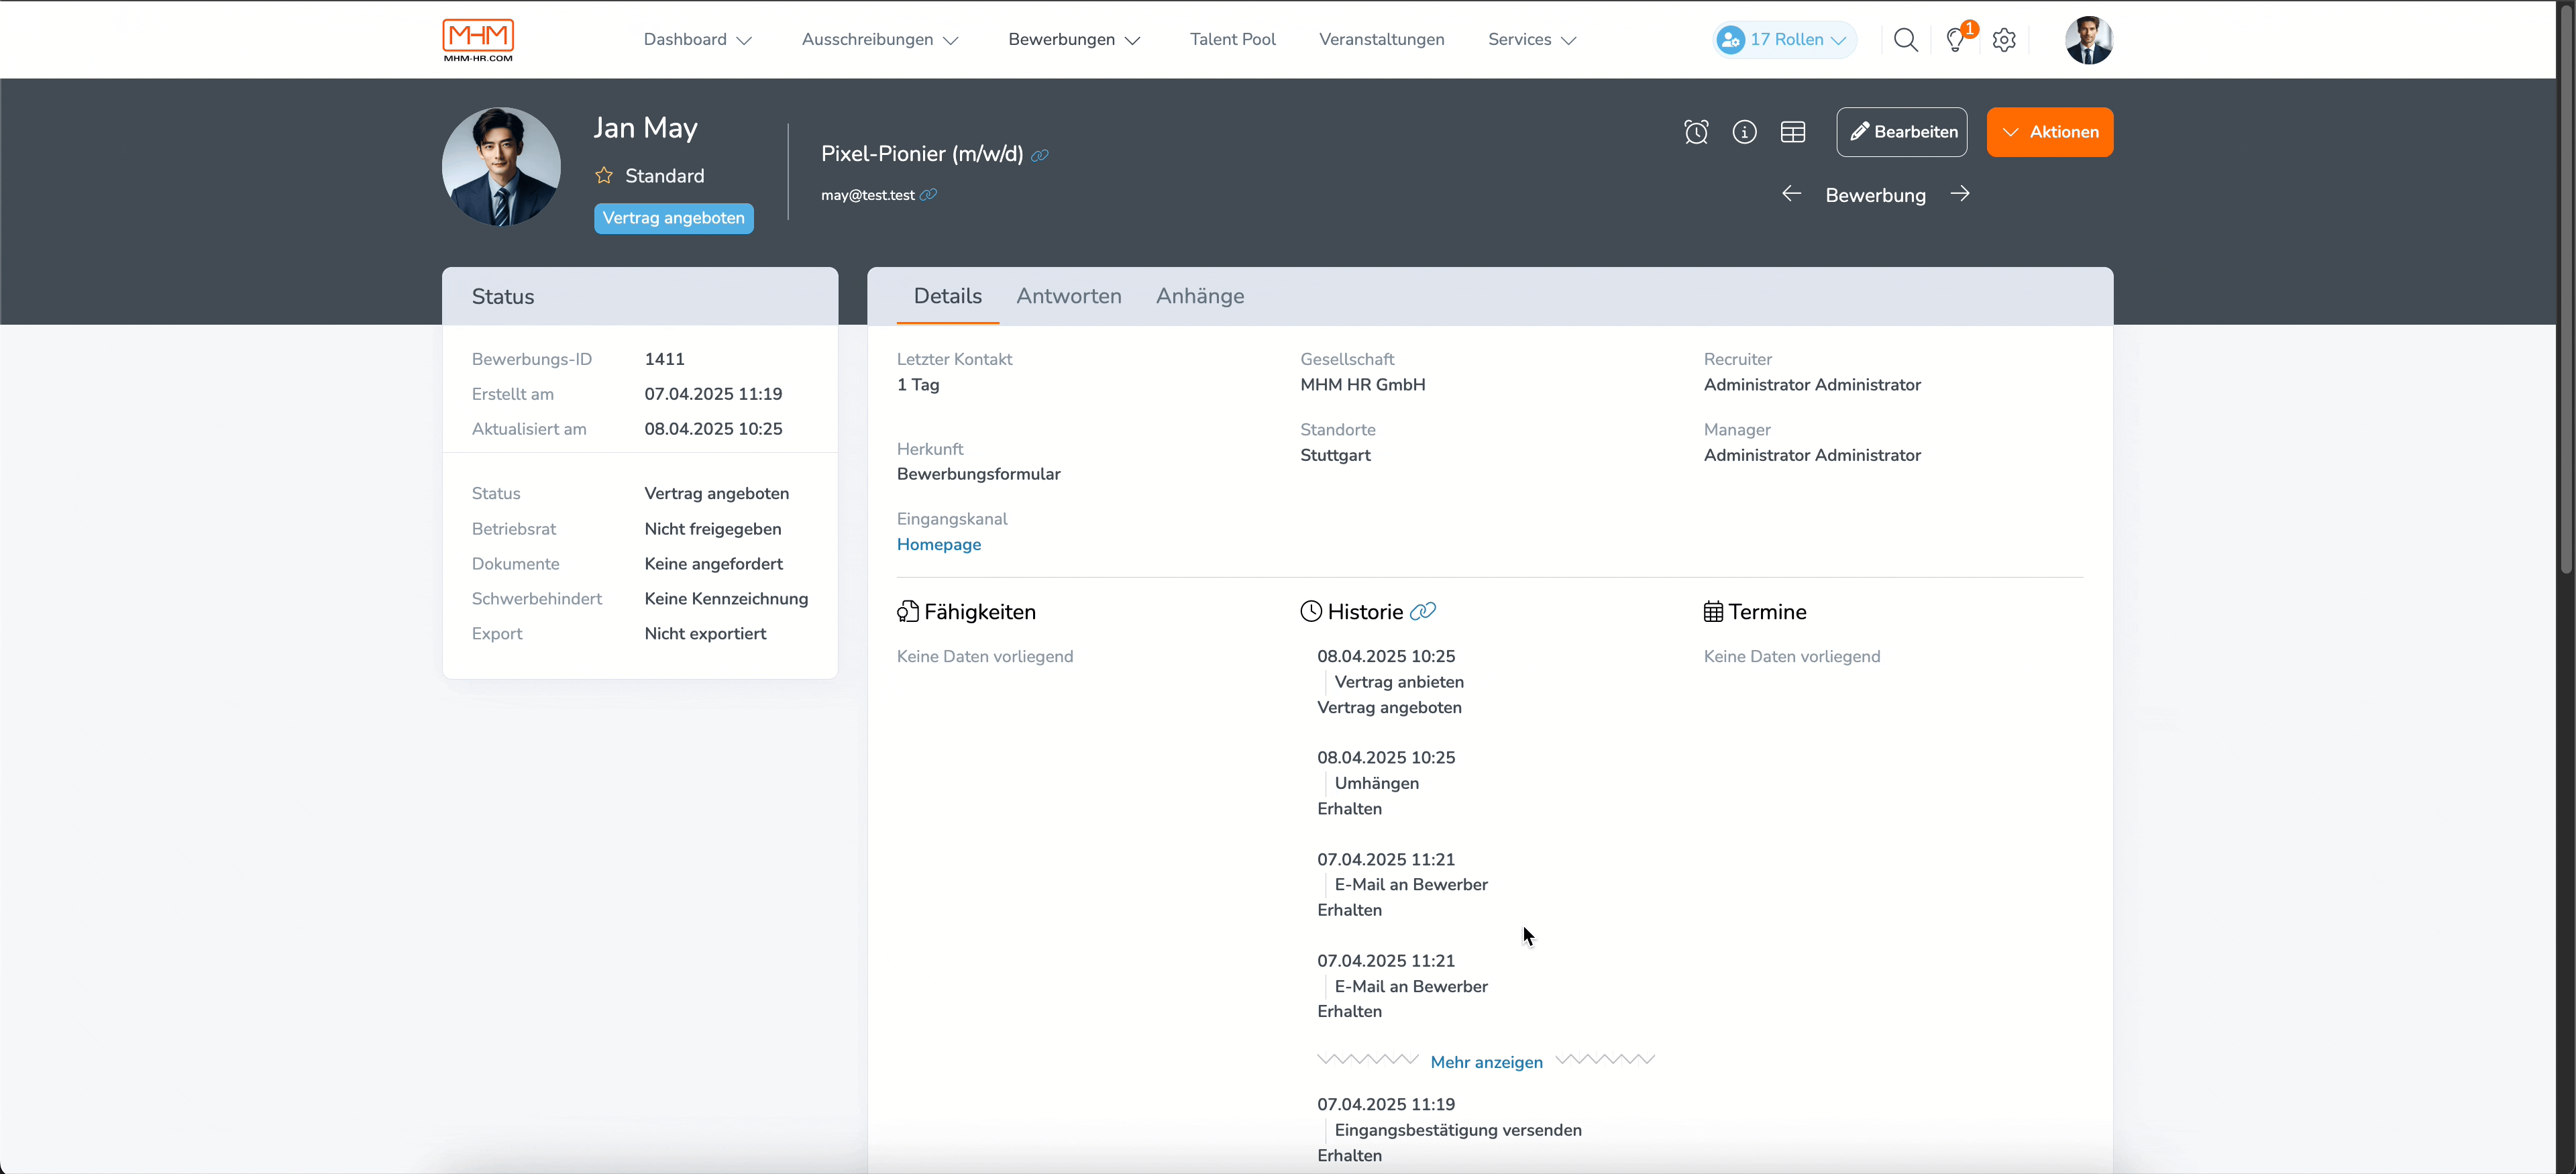2576x1174 pixels.
Task: Switch to Antworten tab
Action: (x=1068, y=296)
